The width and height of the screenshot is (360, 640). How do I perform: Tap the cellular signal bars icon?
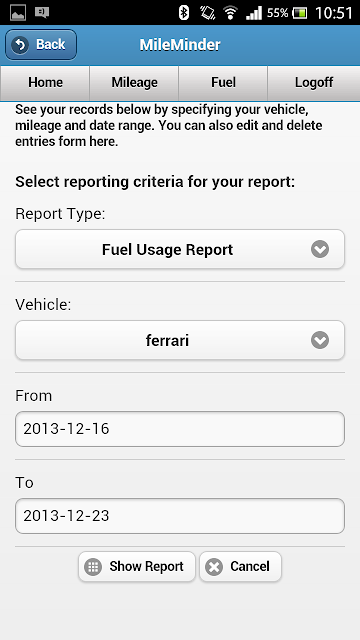point(254,13)
